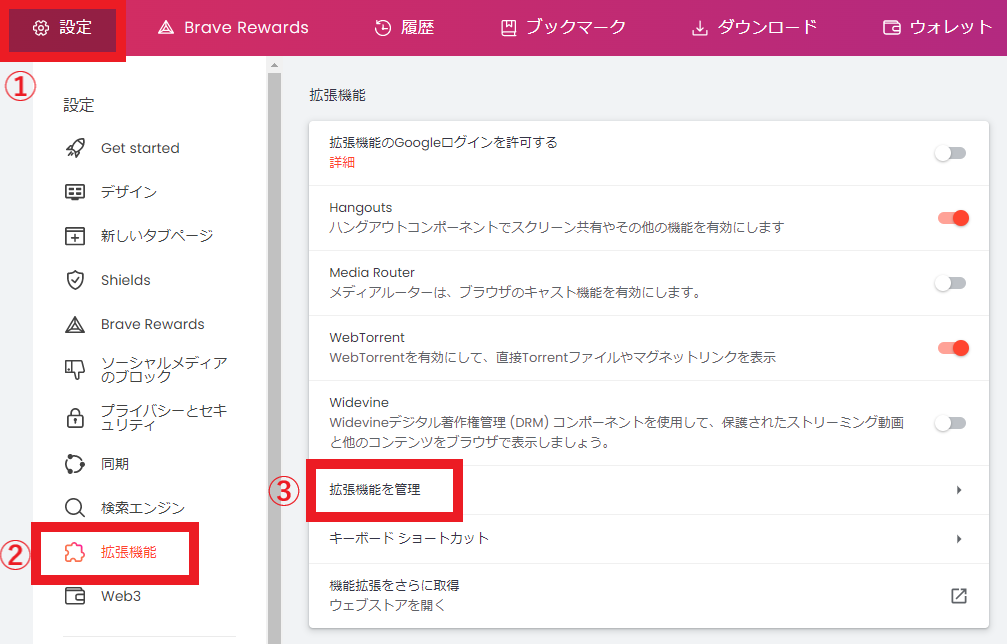Click the Brave Rewards triangle icon in top bar

pyautogui.click(x=166, y=28)
